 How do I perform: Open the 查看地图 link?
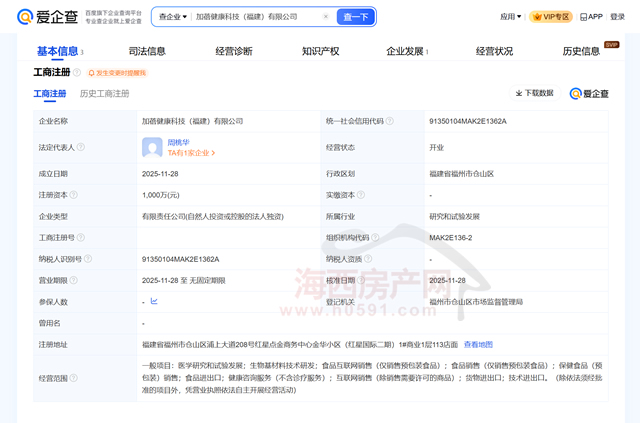coord(478,344)
